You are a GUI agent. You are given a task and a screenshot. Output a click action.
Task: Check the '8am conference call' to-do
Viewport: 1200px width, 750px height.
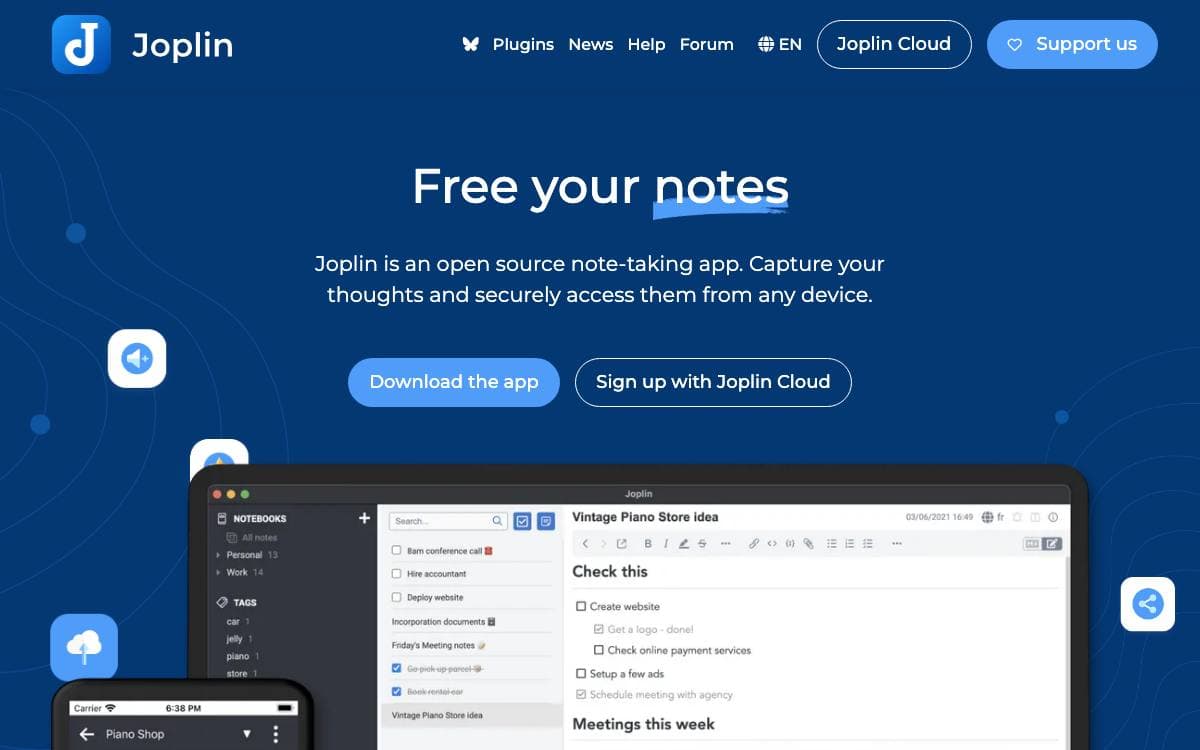(x=396, y=551)
